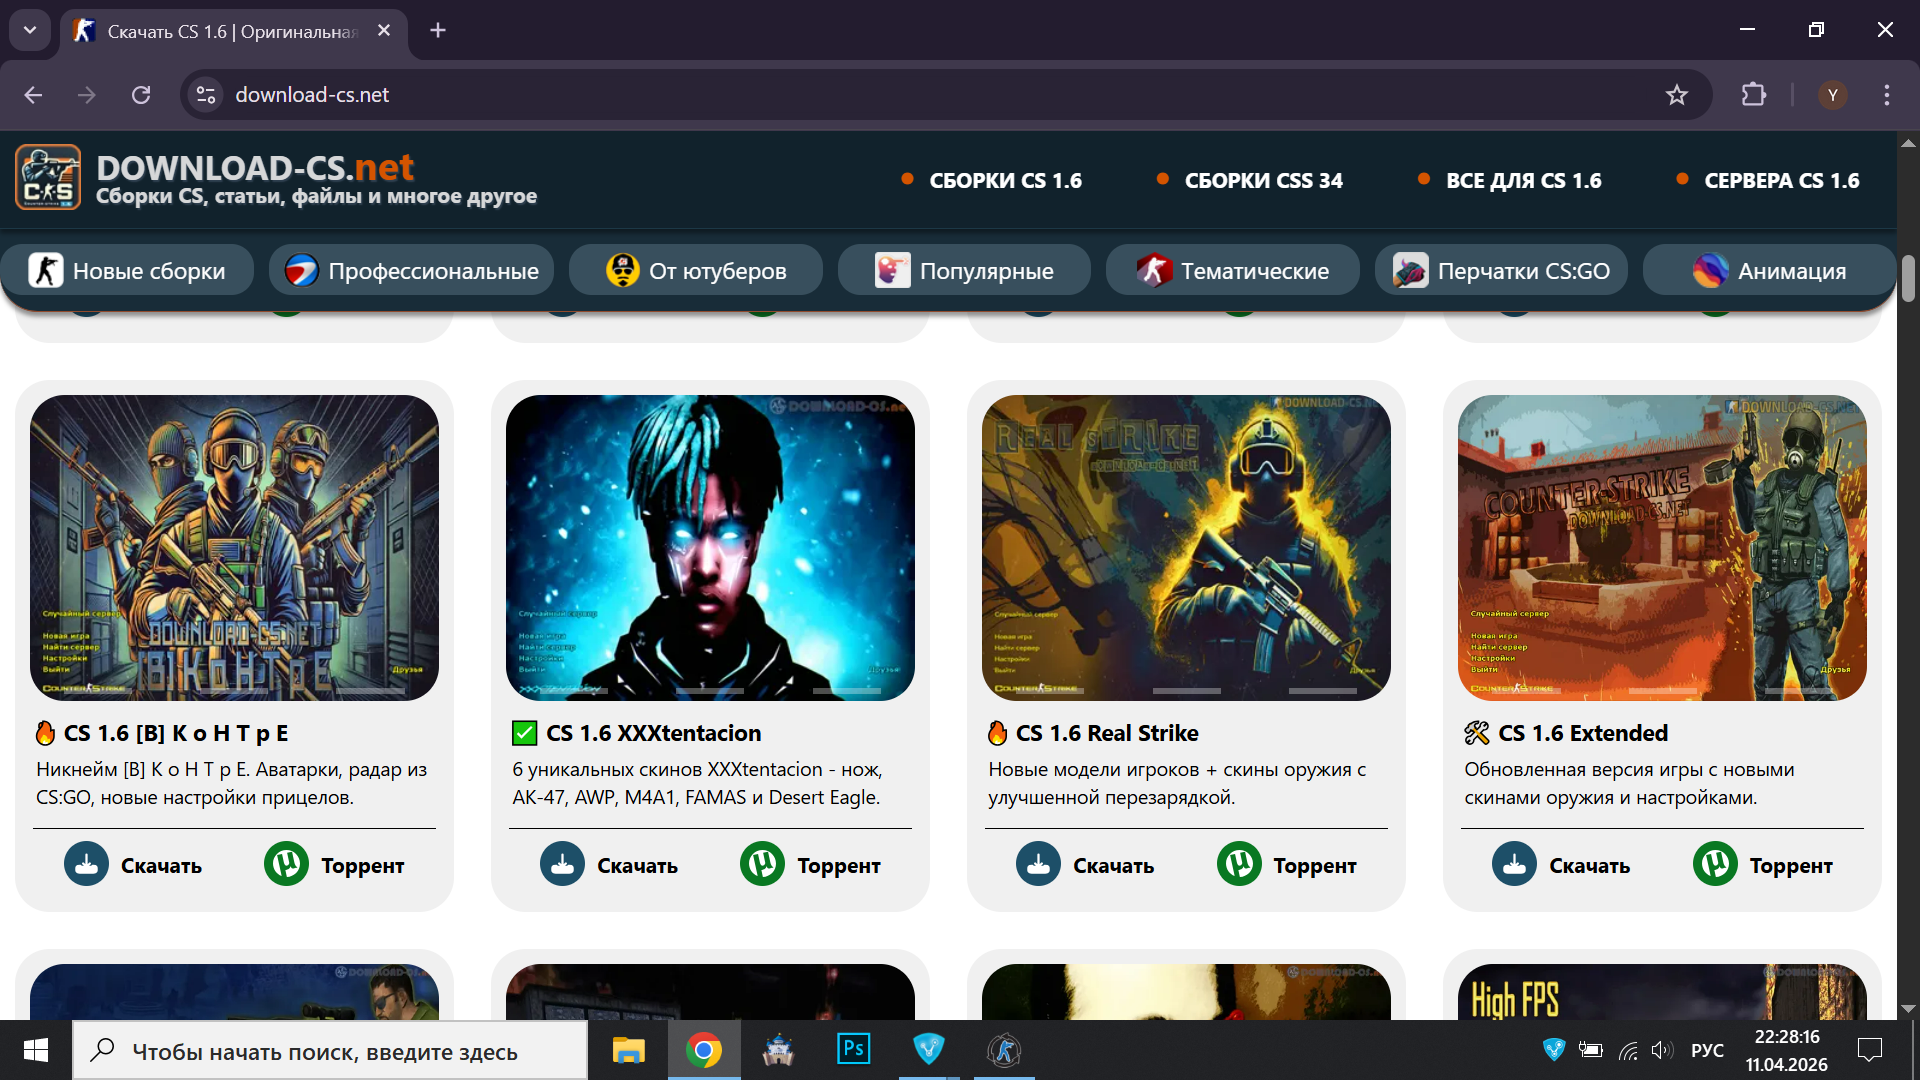
Task: Click the Download-CS.net site logo
Action: 48,178
